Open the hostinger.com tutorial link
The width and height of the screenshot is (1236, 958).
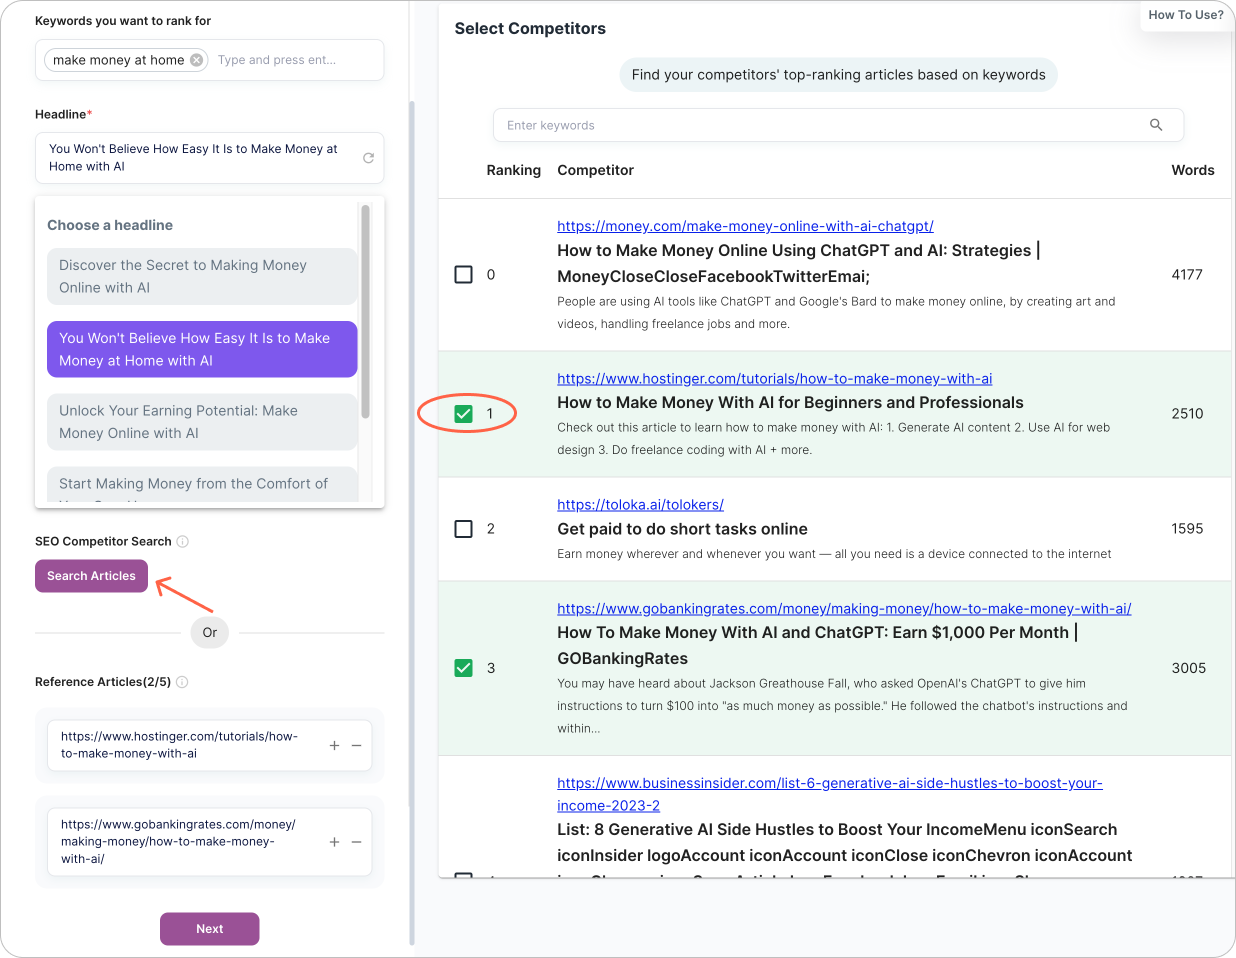774,378
